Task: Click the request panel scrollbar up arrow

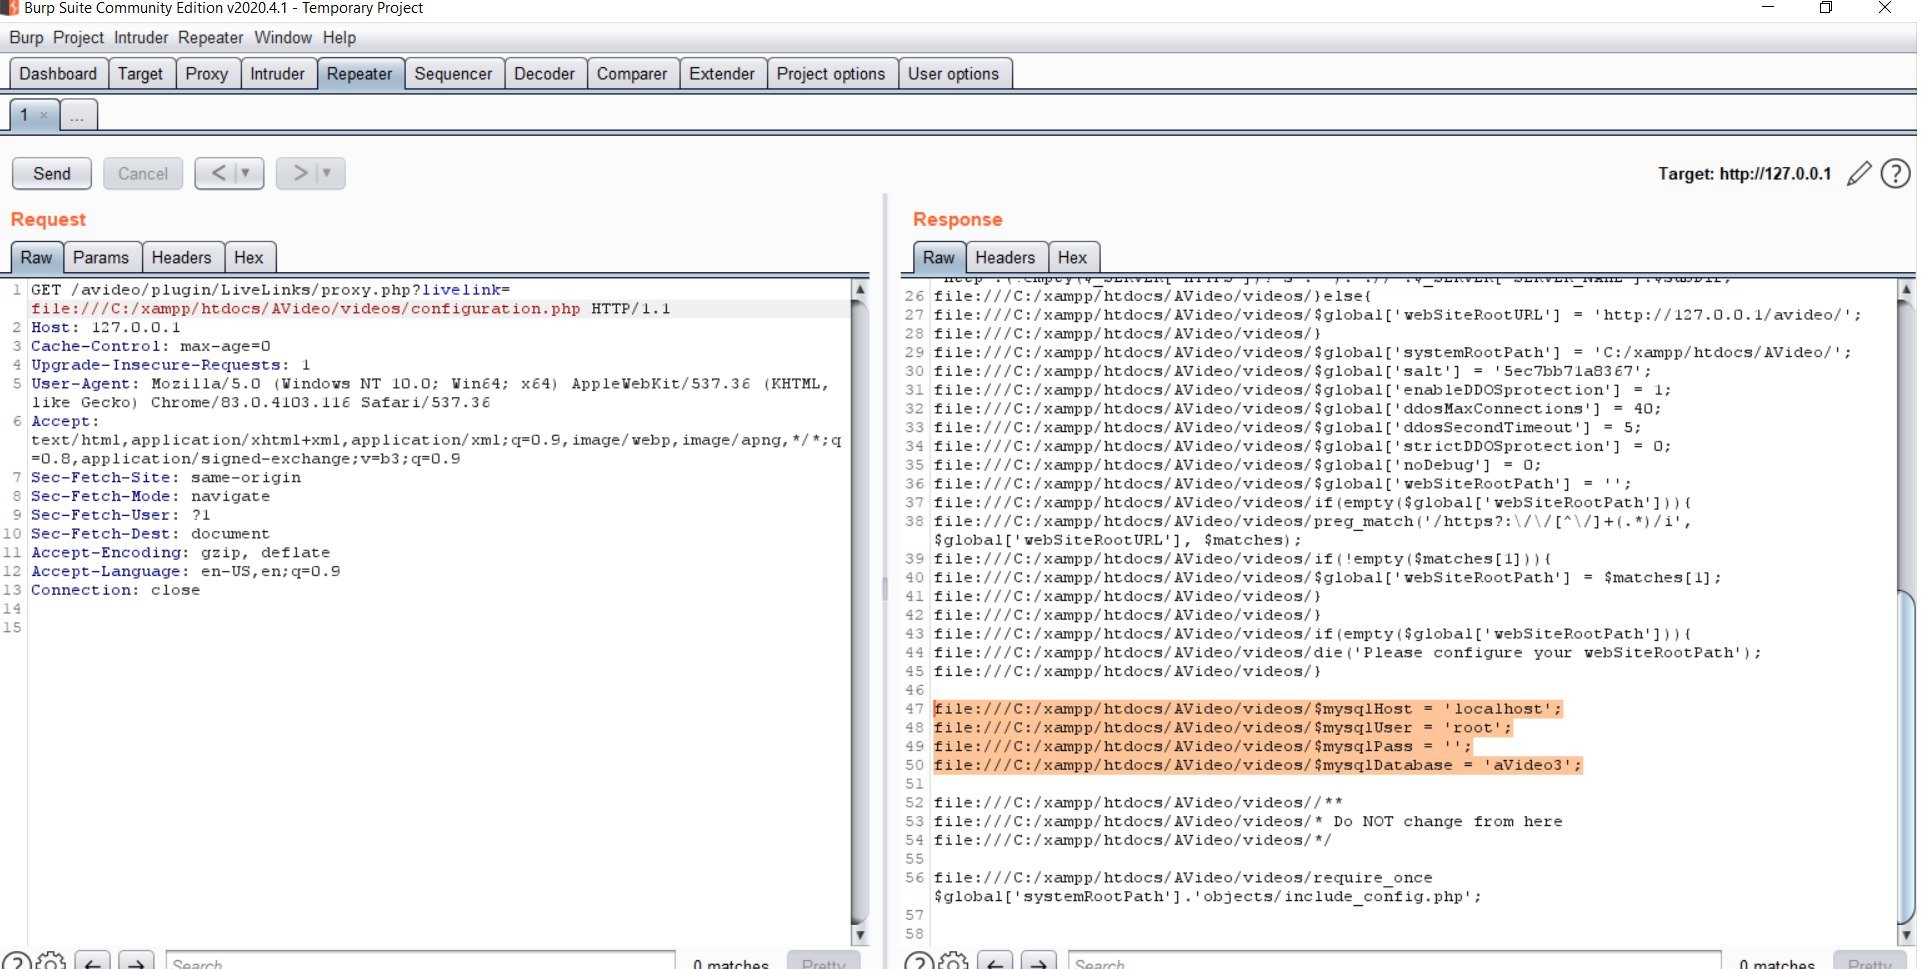Action: [859, 289]
